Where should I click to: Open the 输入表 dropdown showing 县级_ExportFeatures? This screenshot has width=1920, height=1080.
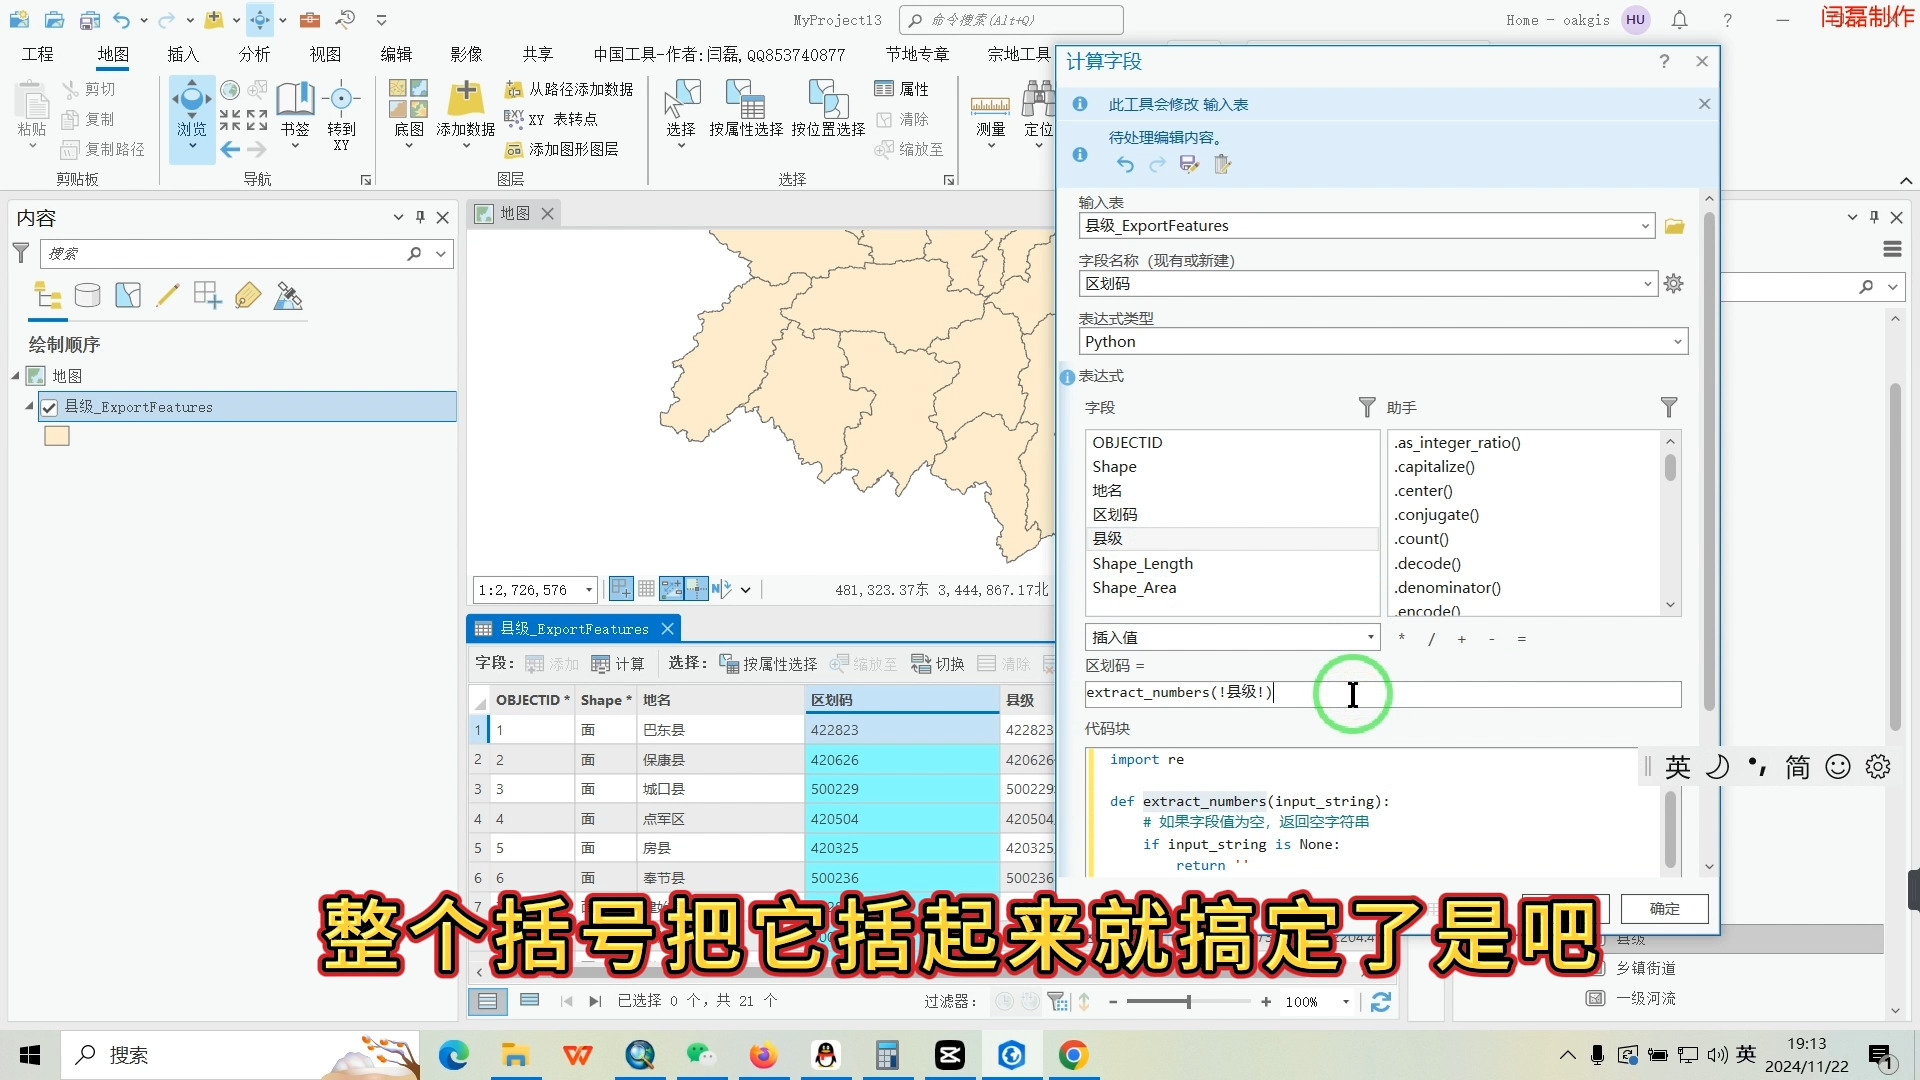pyautogui.click(x=1646, y=225)
